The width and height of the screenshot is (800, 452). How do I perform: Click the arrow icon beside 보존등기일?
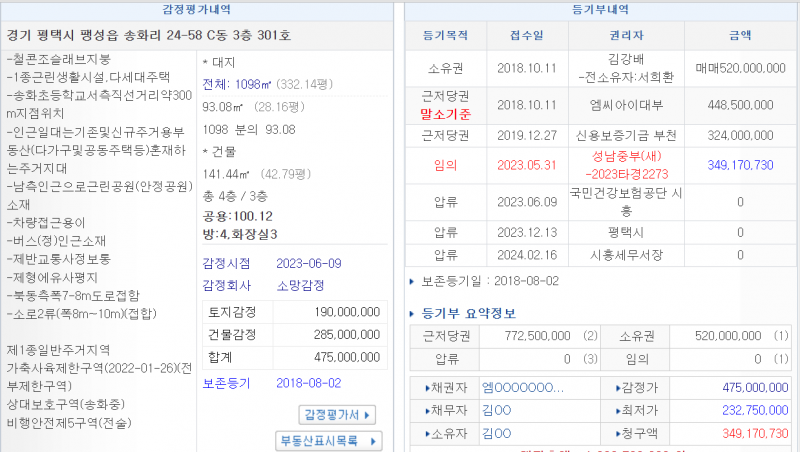pyautogui.click(x=413, y=282)
